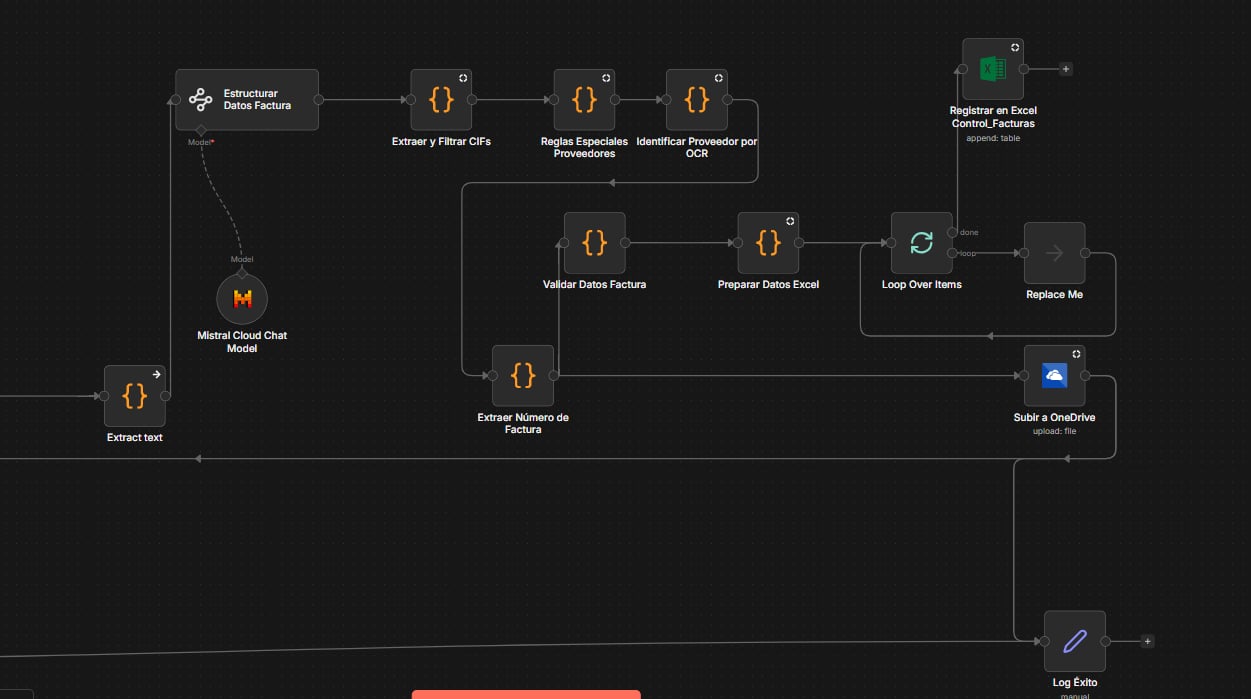The image size is (1251, 699).
Task: Open the Registrar en Excel Control_Facturas node
Action: pos(992,69)
